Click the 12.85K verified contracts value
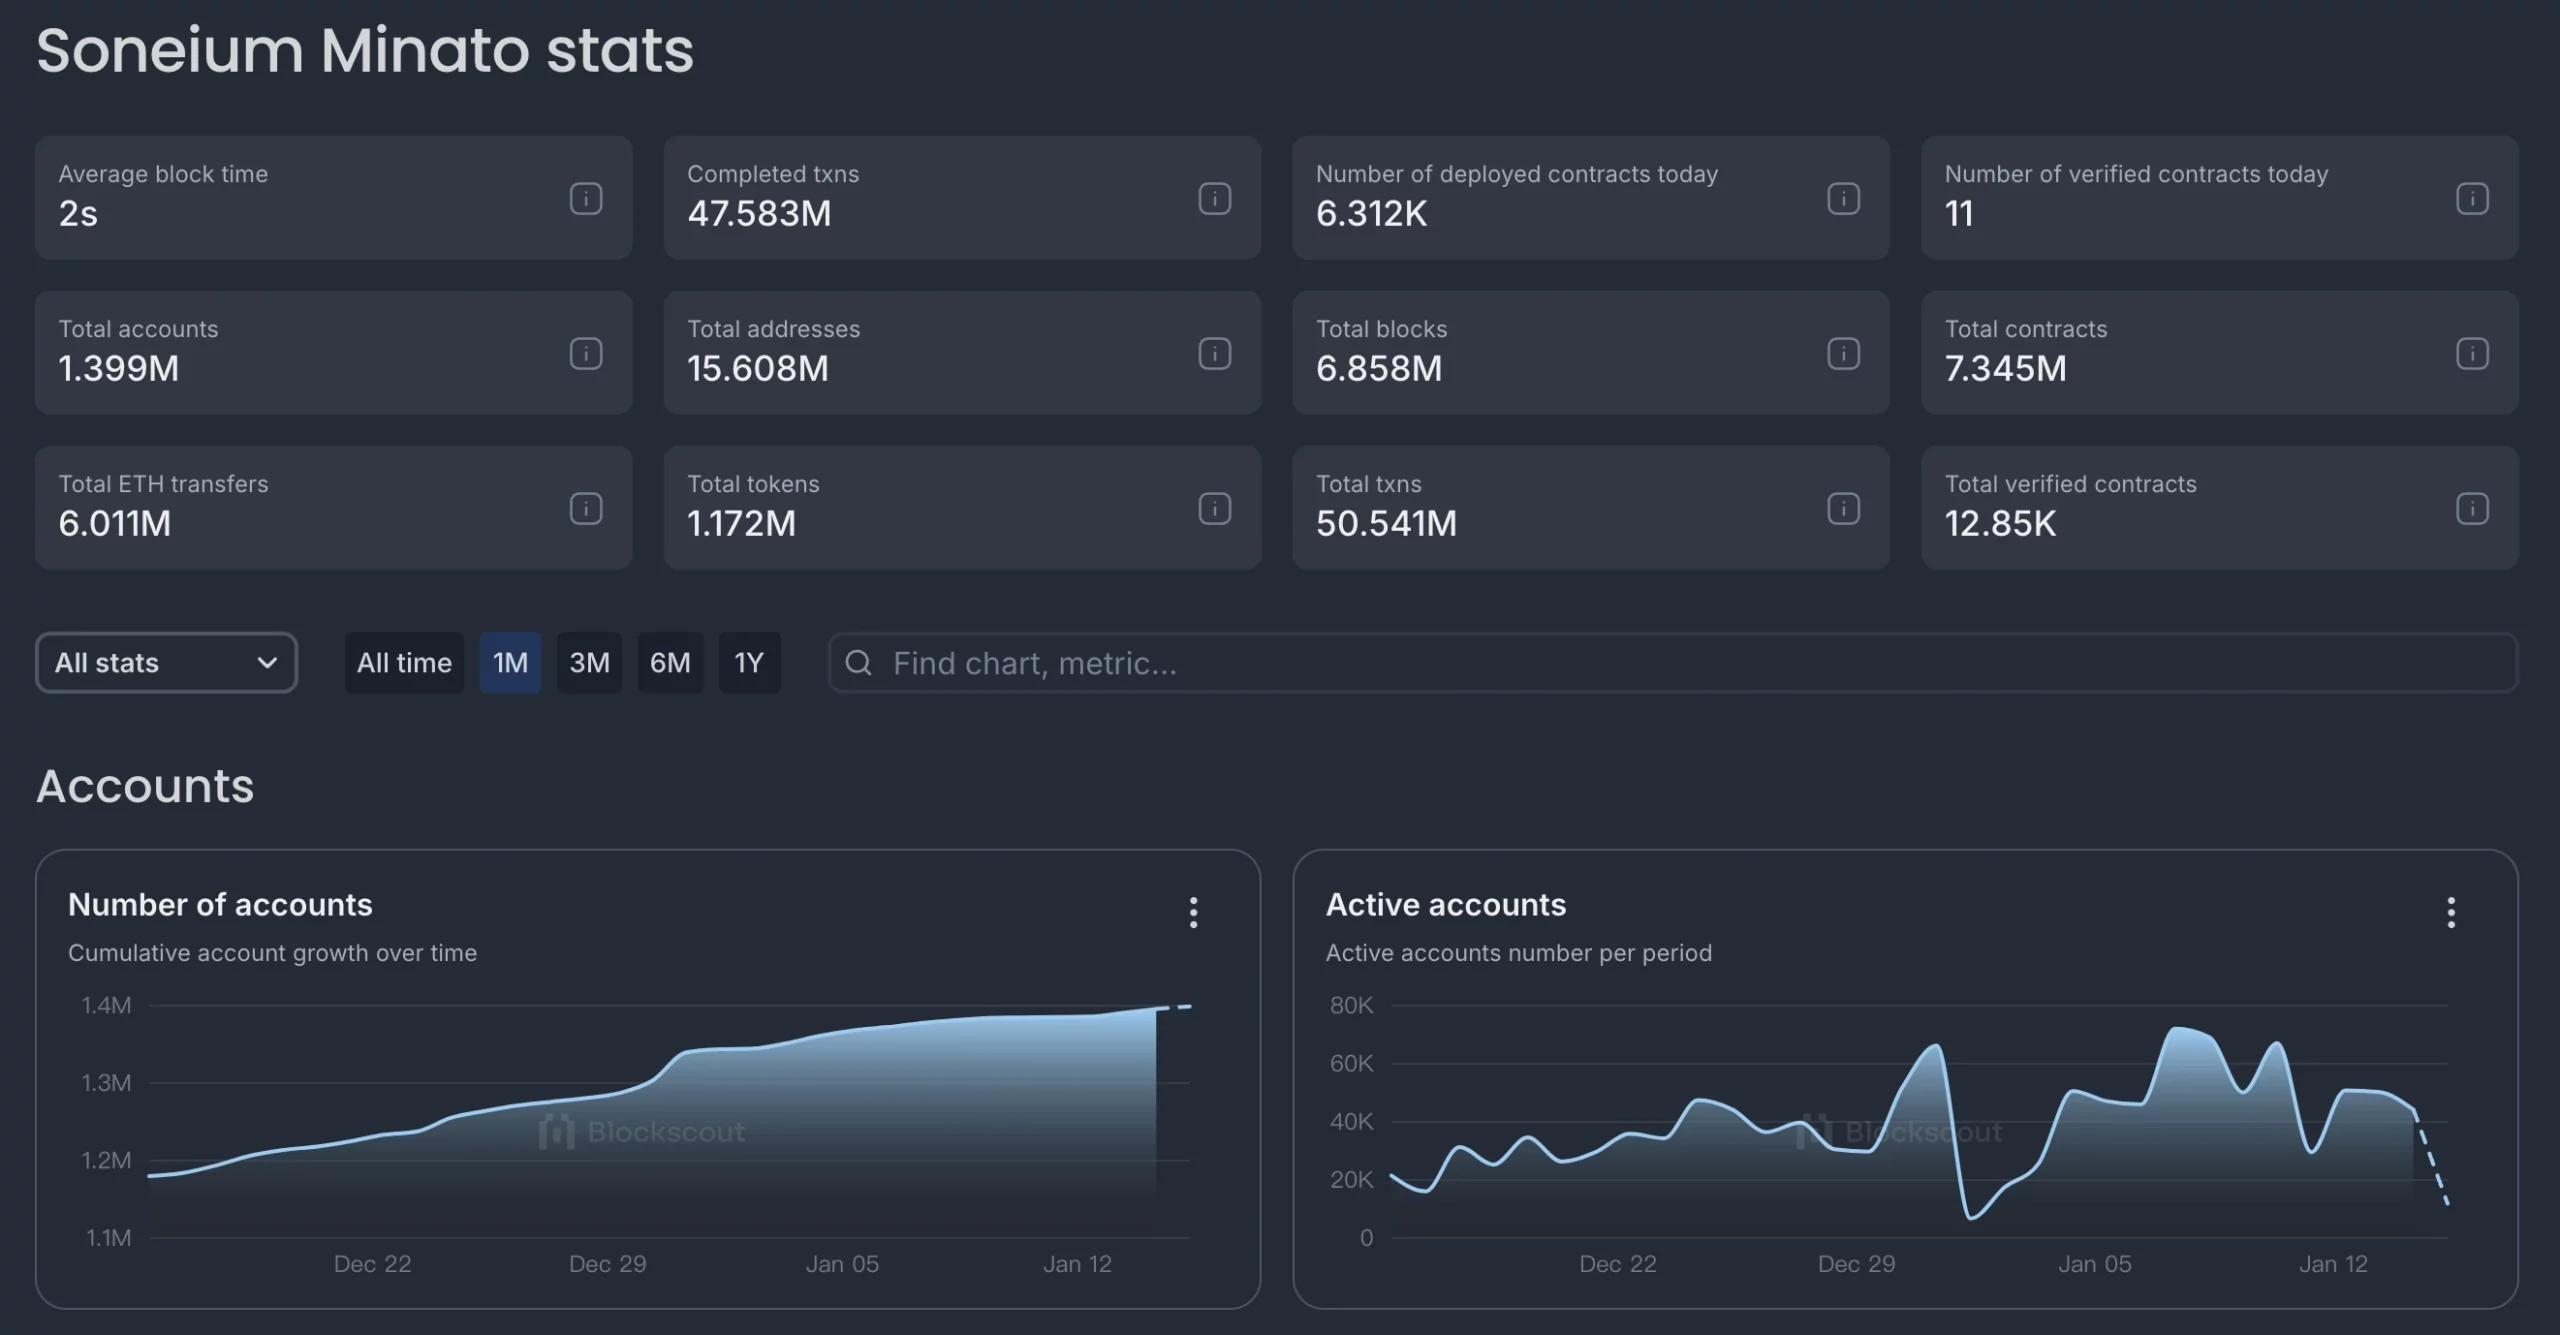The height and width of the screenshot is (1335, 2560). pos(2000,524)
